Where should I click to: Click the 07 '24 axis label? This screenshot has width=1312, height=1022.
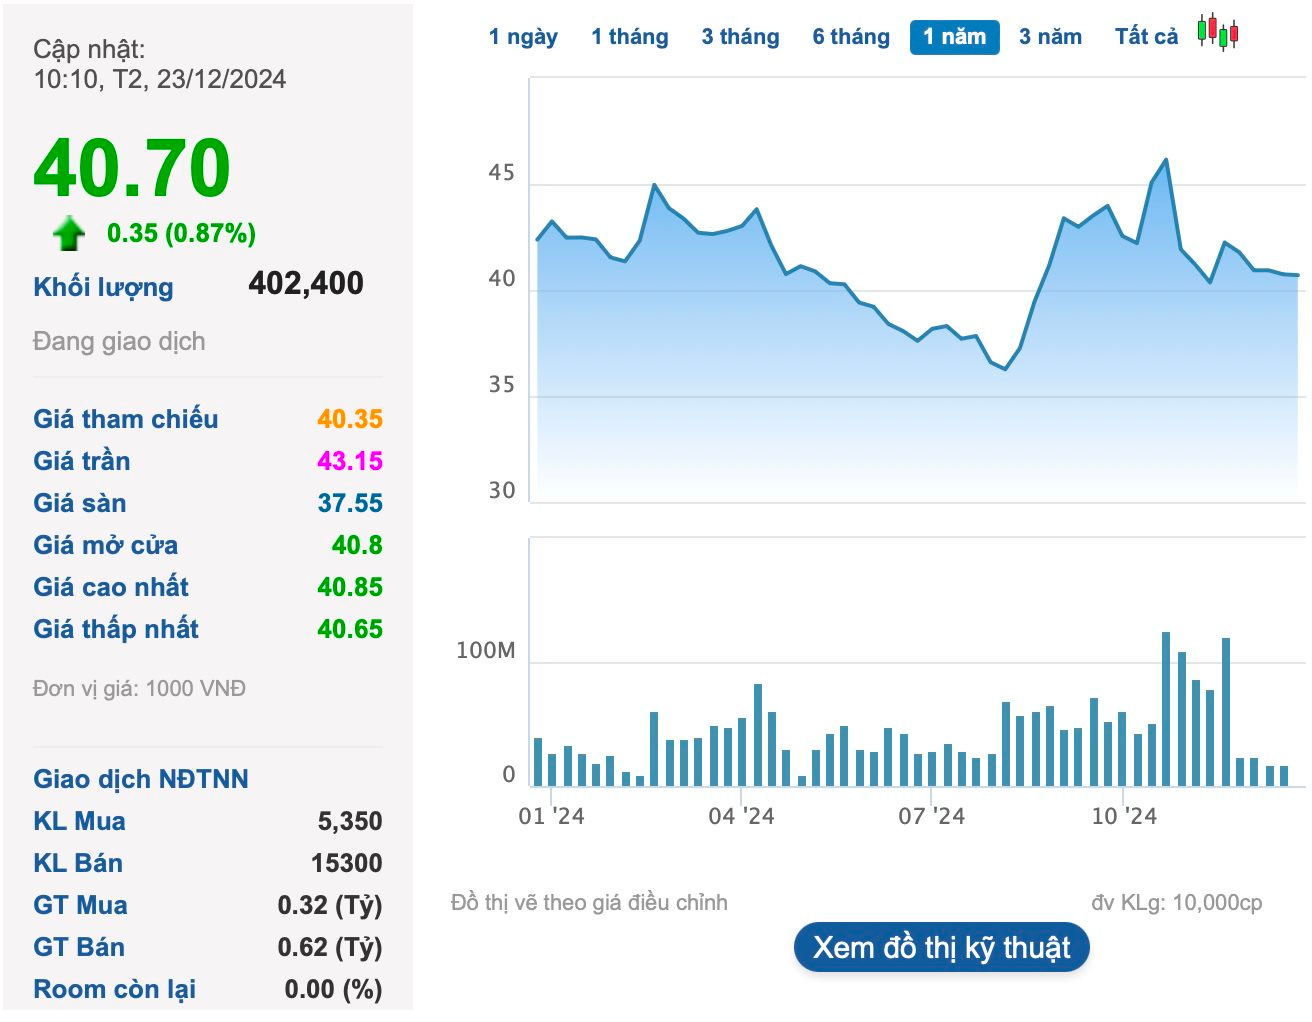pos(931,816)
